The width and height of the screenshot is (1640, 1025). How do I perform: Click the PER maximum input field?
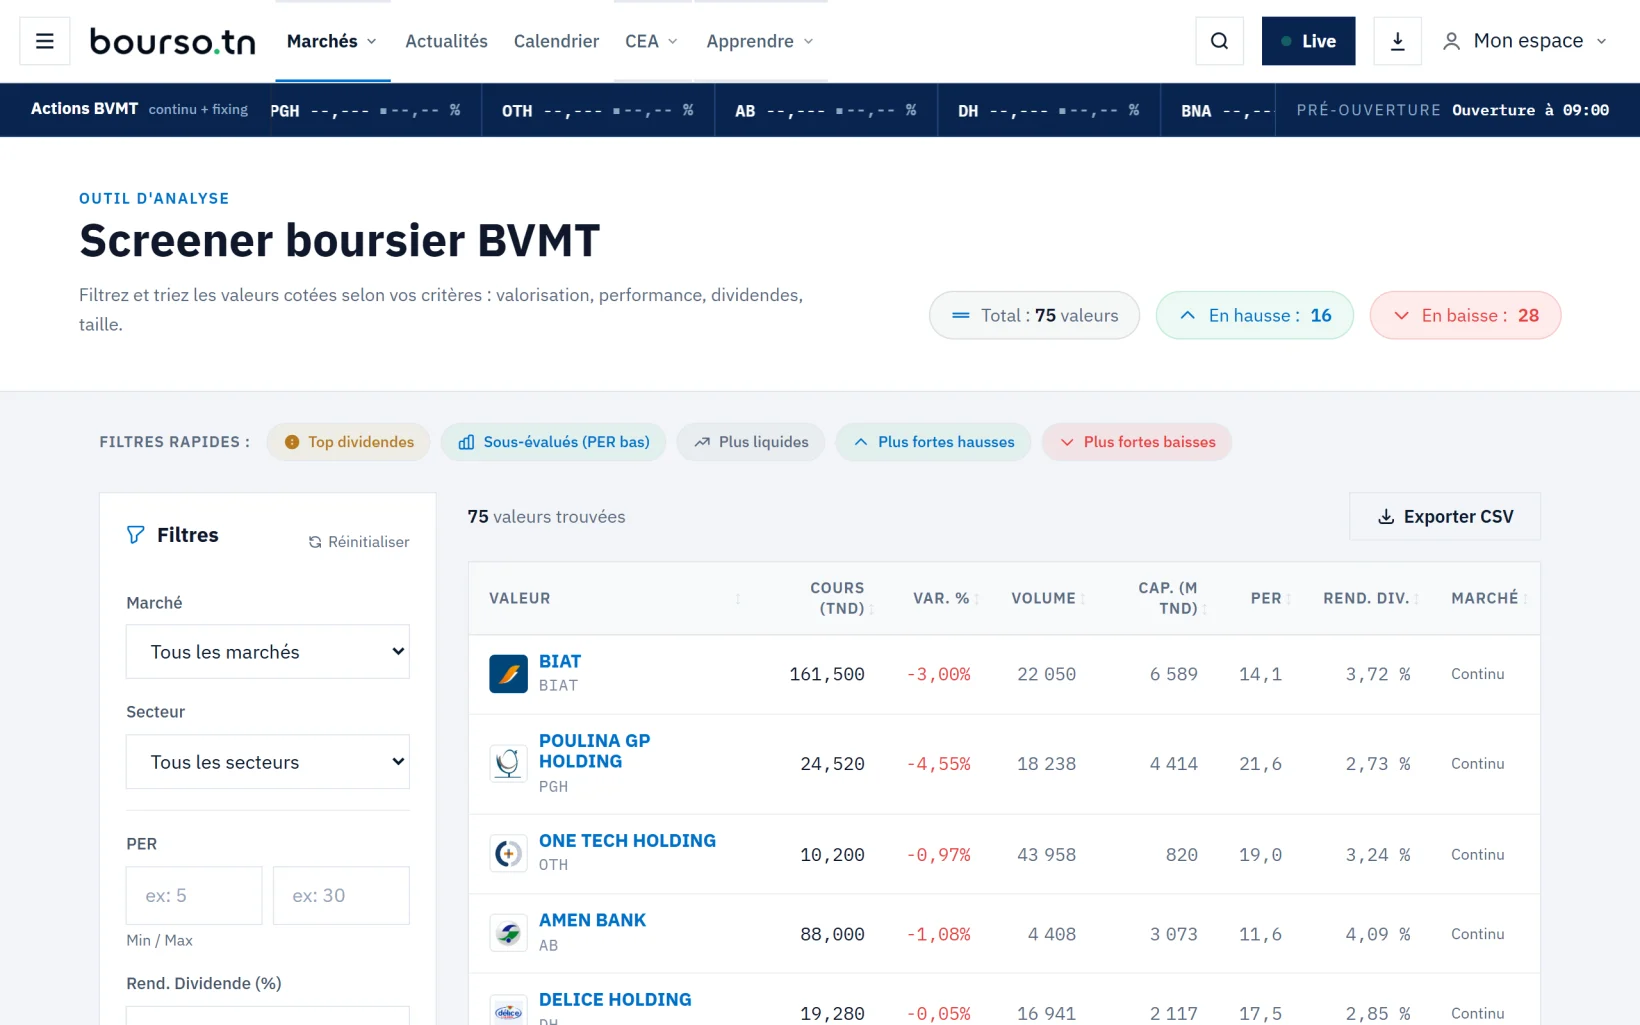341,896
